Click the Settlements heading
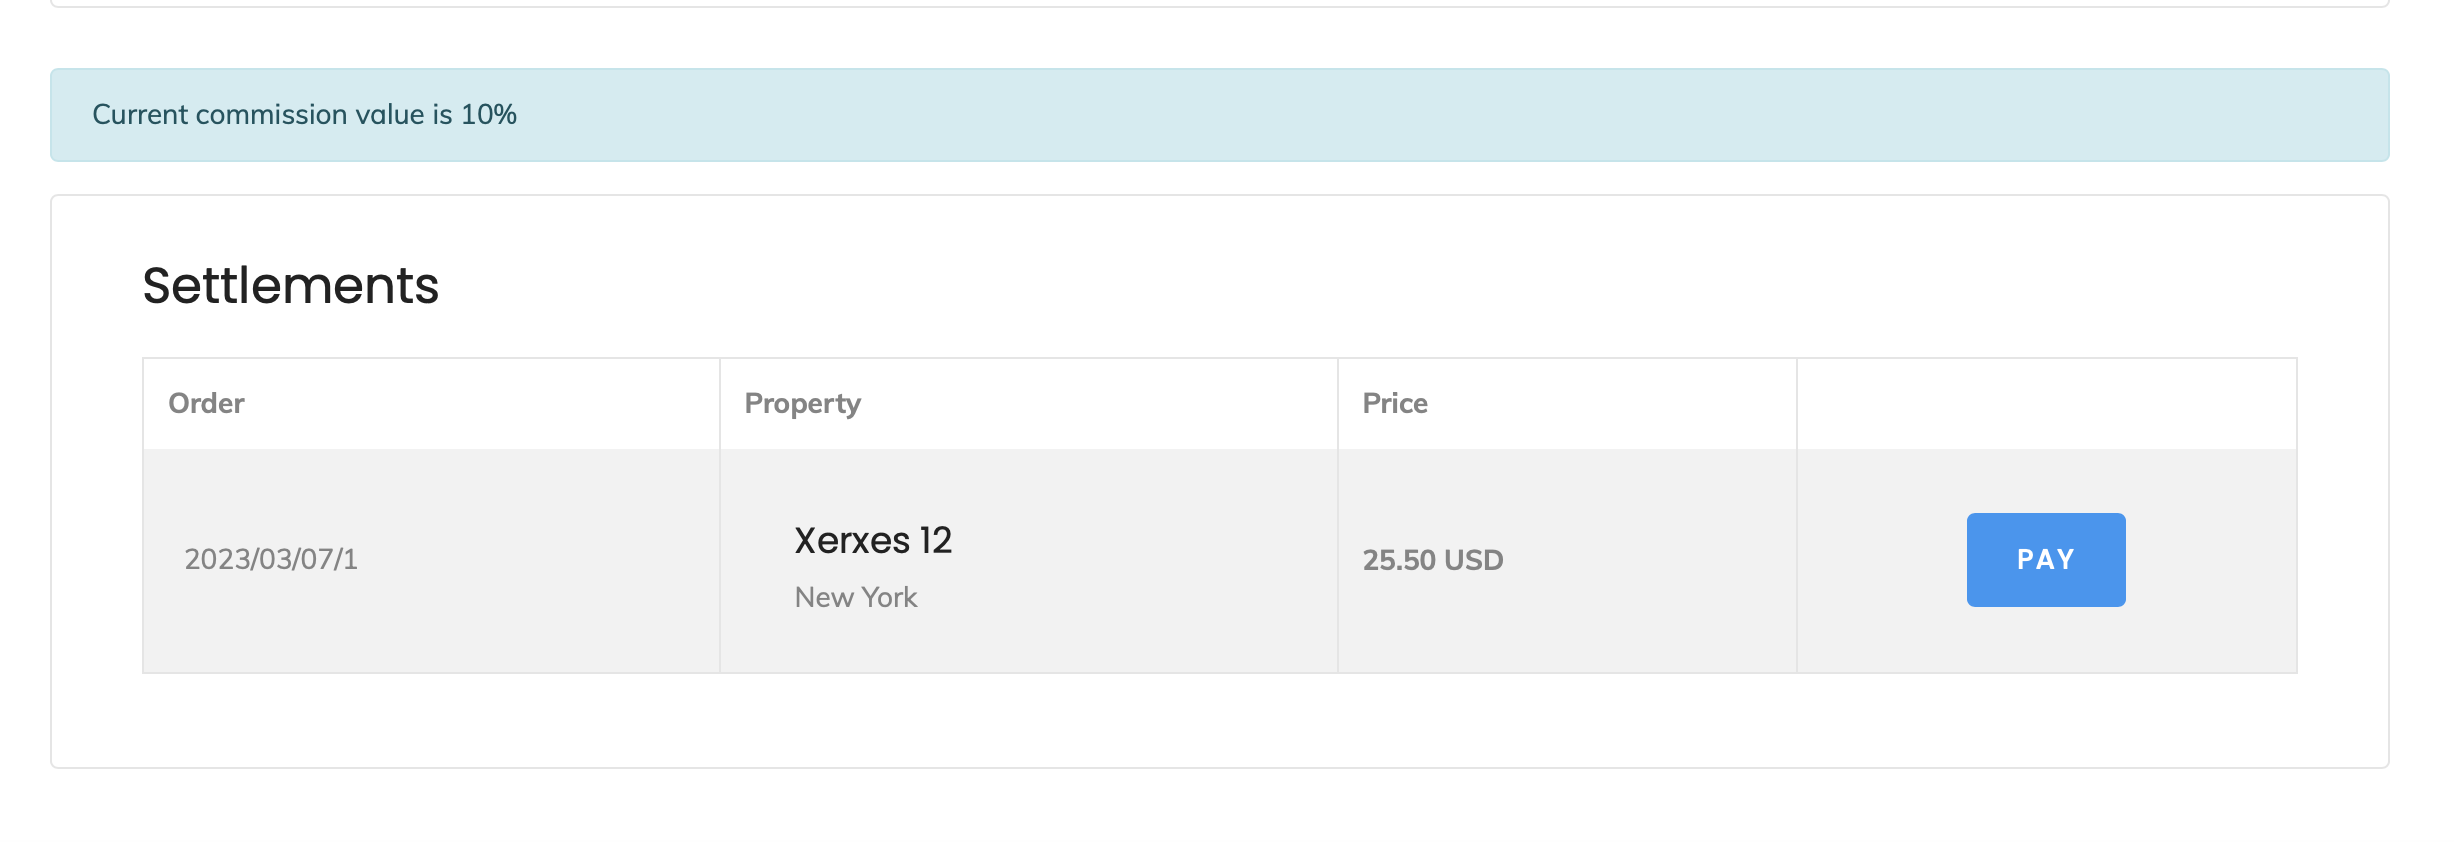2454x842 pixels. coord(290,286)
